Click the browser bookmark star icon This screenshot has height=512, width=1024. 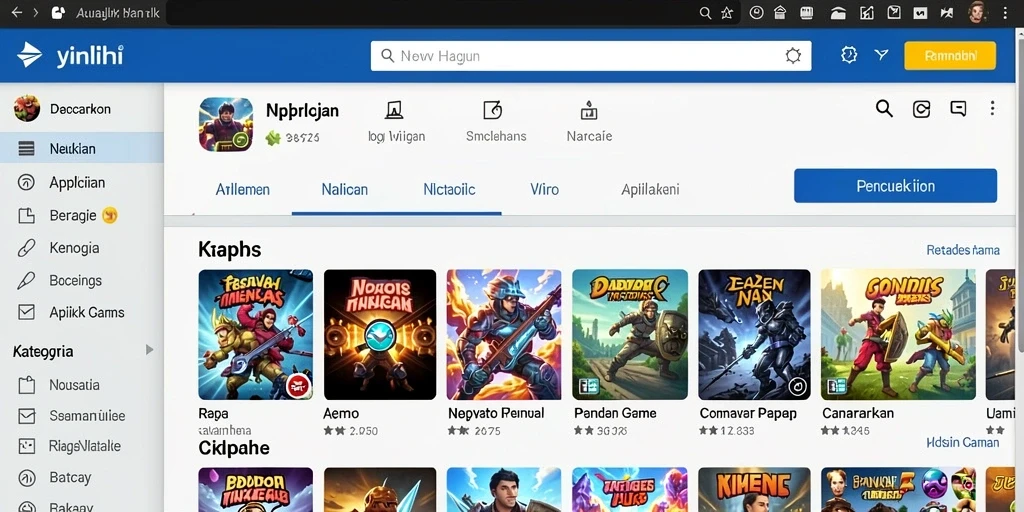pyautogui.click(x=726, y=13)
